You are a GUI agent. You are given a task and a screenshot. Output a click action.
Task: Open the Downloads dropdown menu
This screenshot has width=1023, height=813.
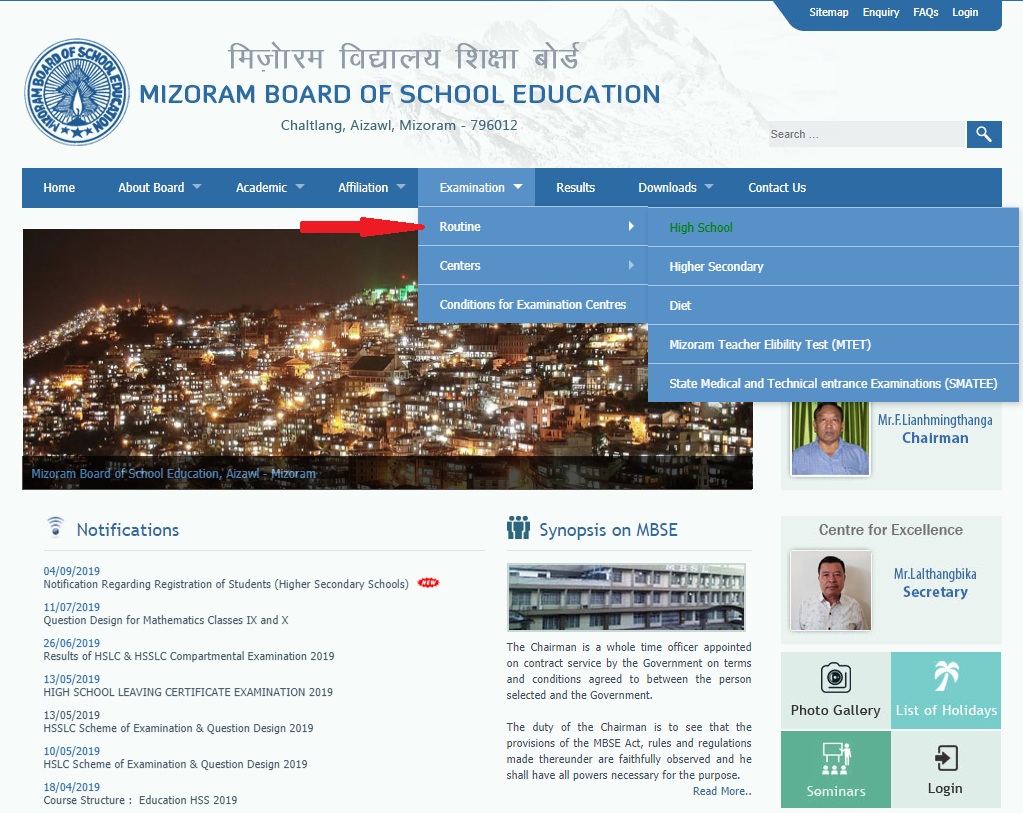[675, 187]
